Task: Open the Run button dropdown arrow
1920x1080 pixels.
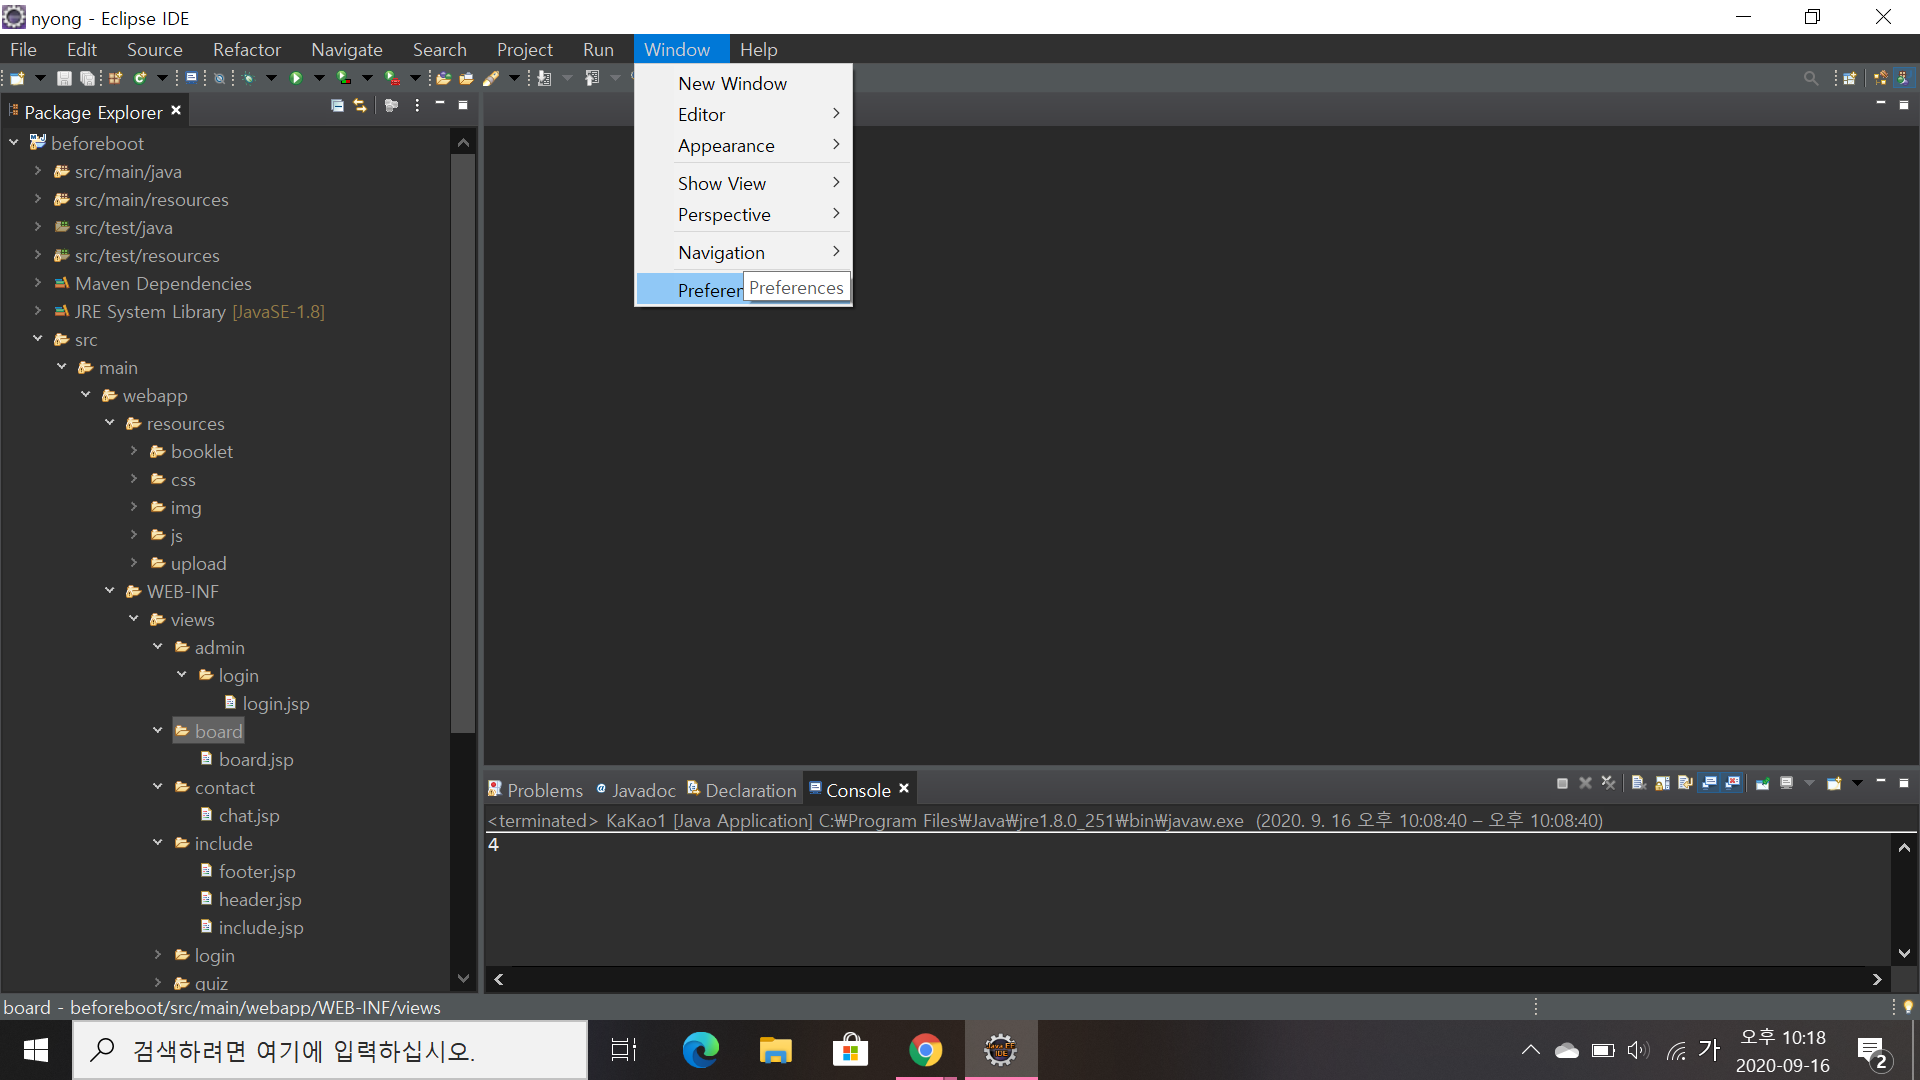Action: click(x=319, y=78)
